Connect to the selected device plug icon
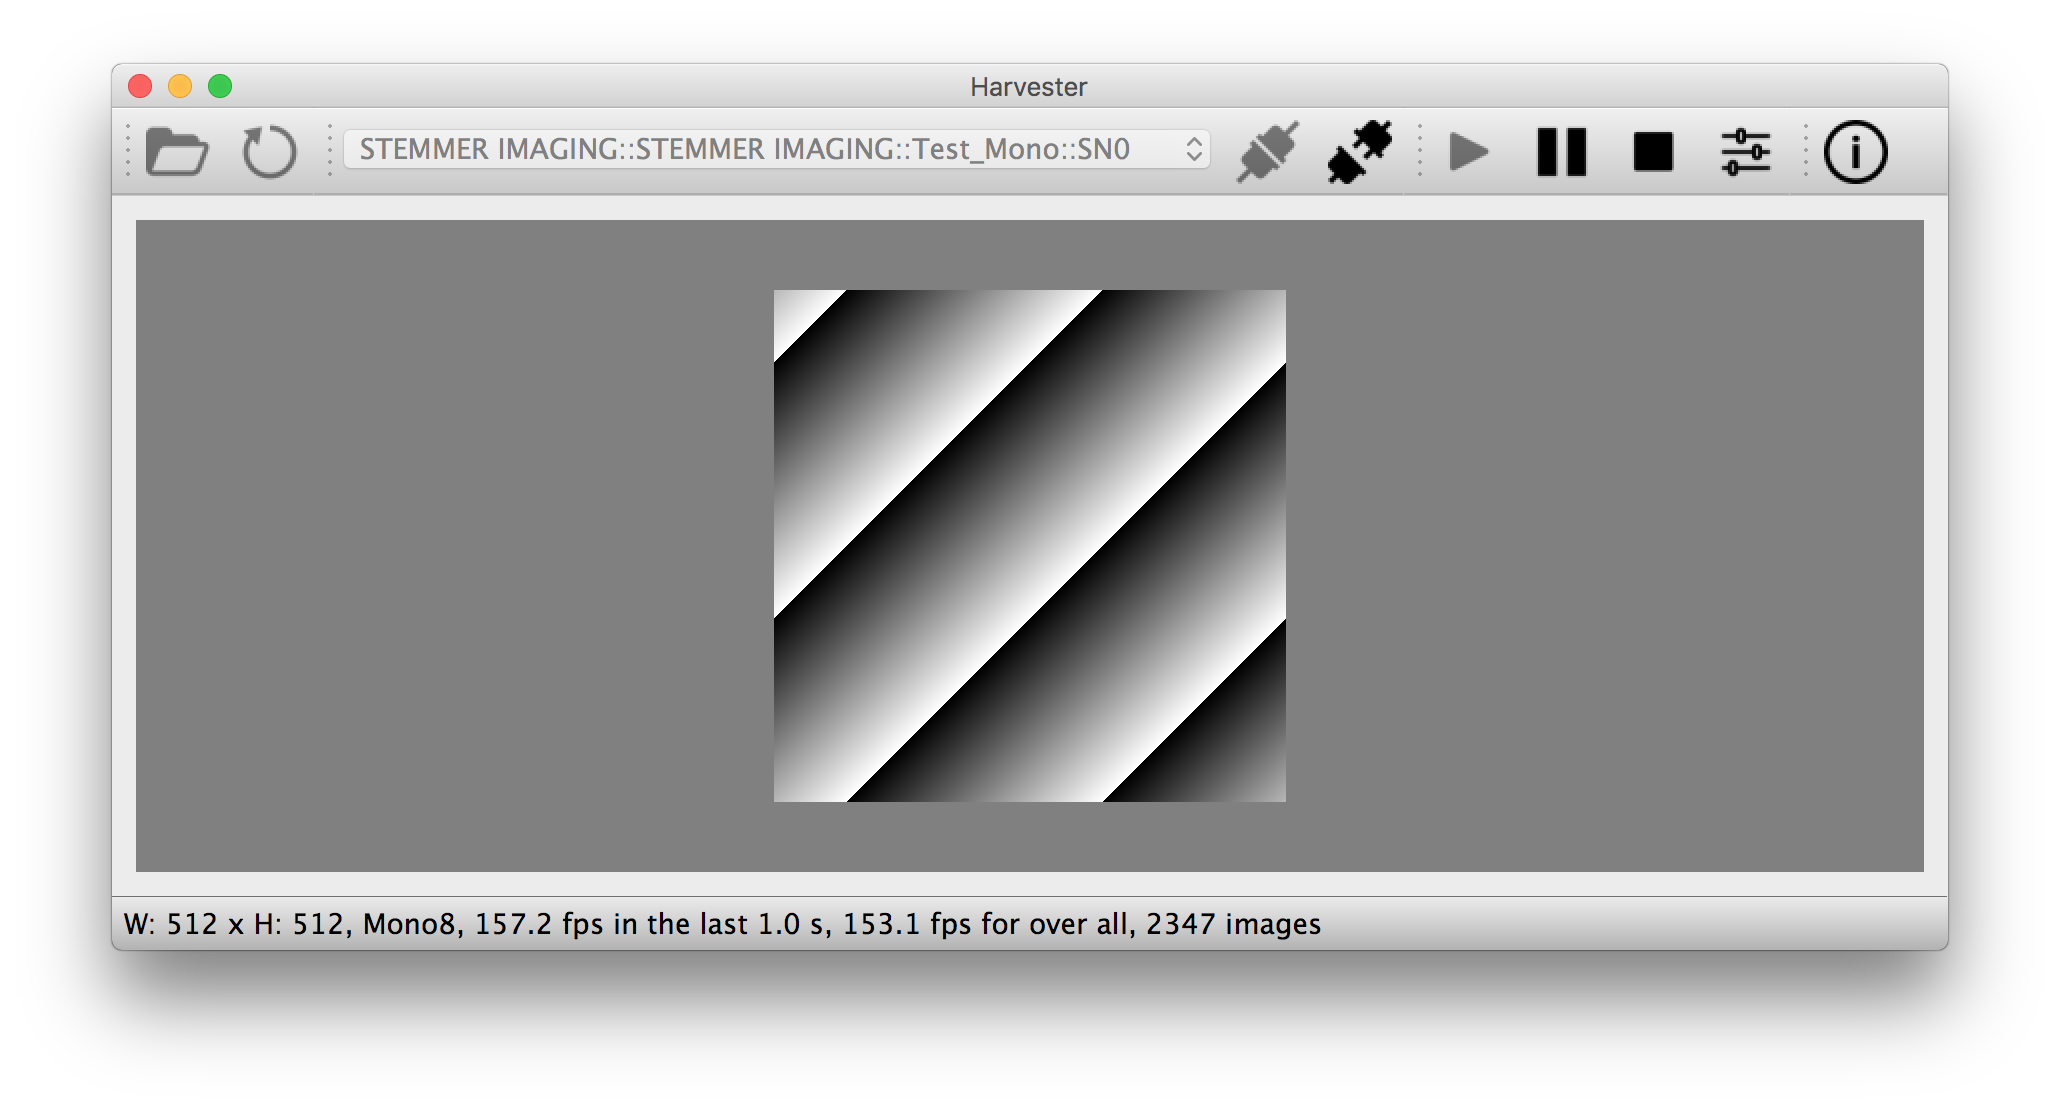2060x1110 pixels. (1268, 152)
